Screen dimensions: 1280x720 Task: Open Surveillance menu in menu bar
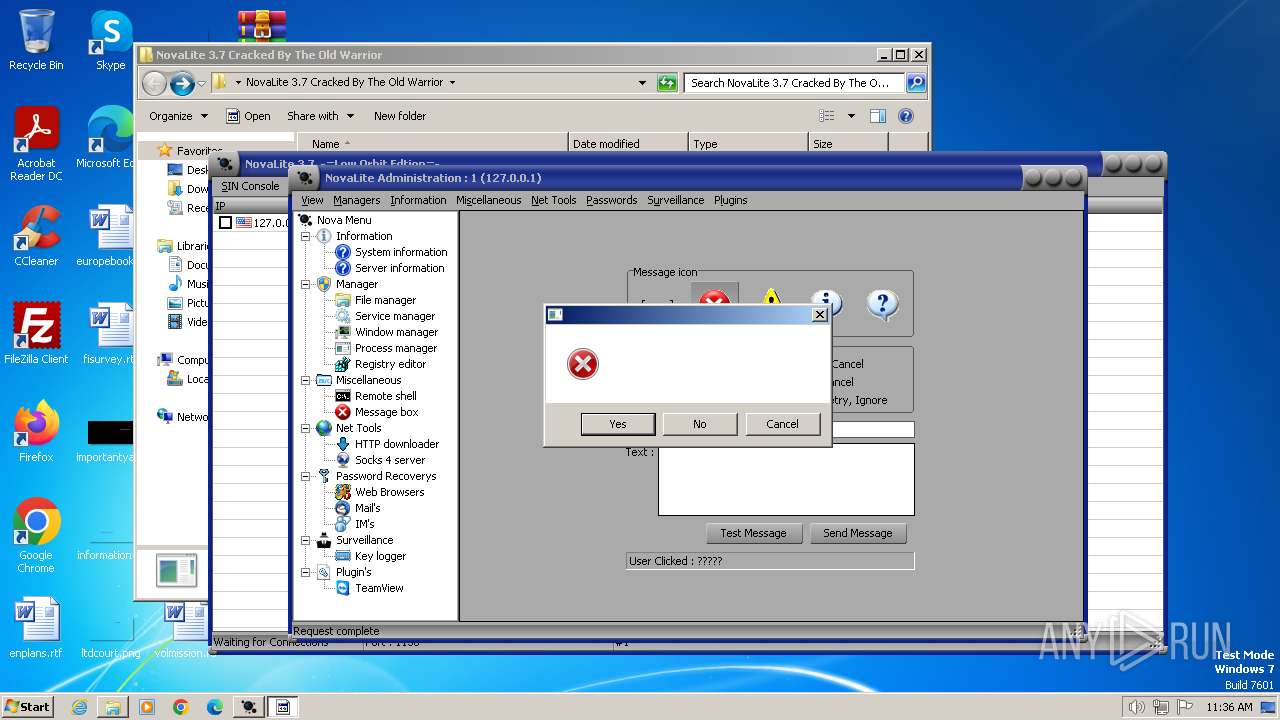[x=675, y=200]
